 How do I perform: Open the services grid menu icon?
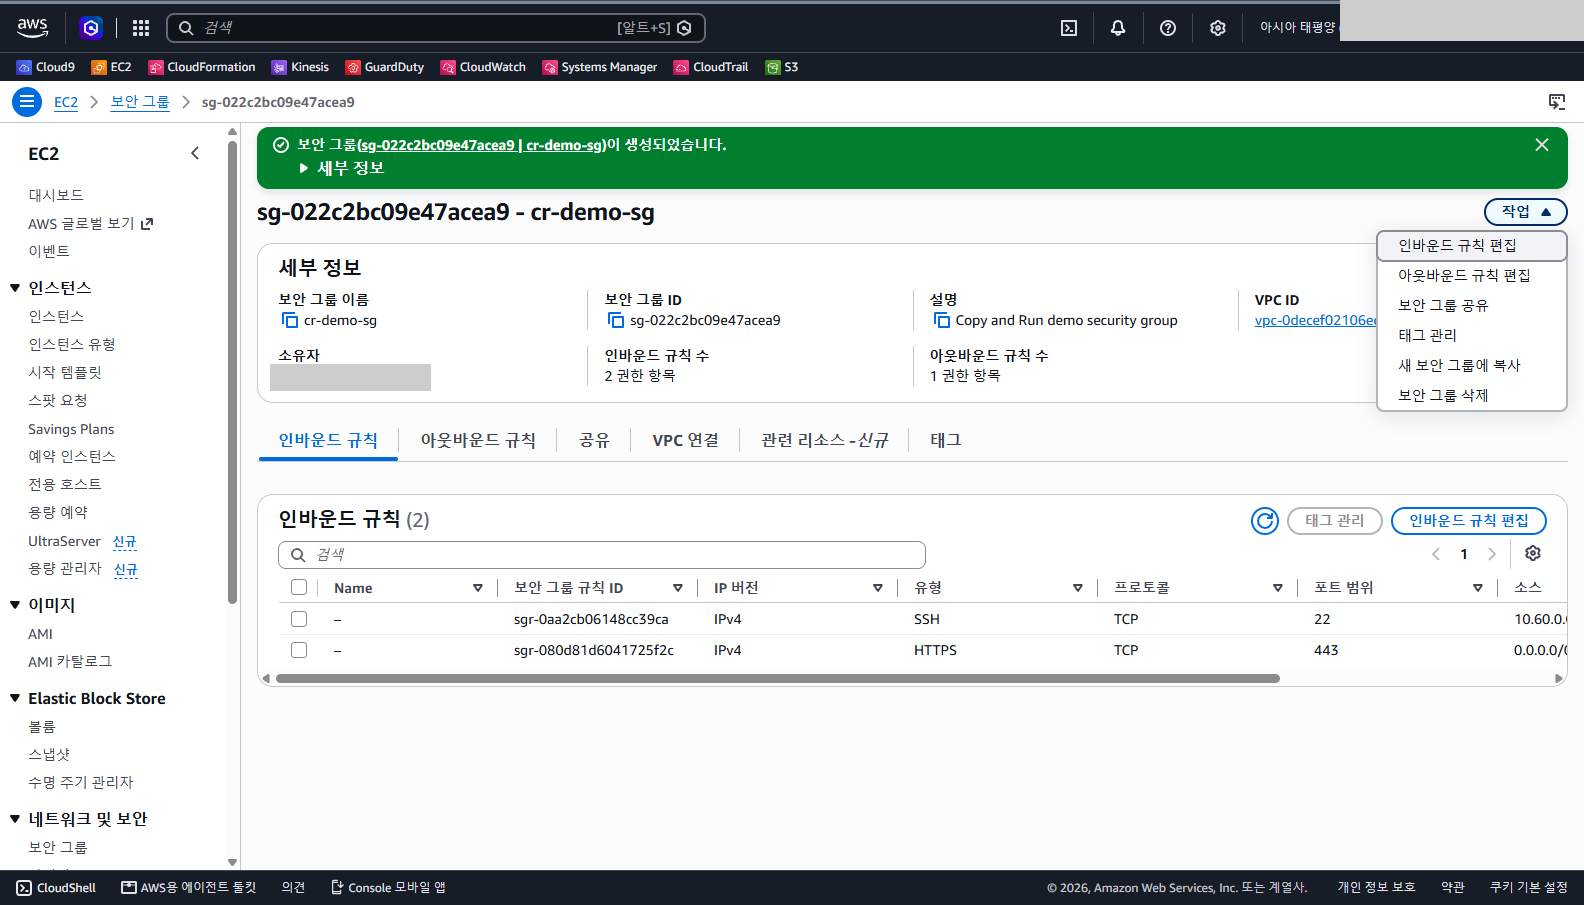pyautogui.click(x=141, y=28)
